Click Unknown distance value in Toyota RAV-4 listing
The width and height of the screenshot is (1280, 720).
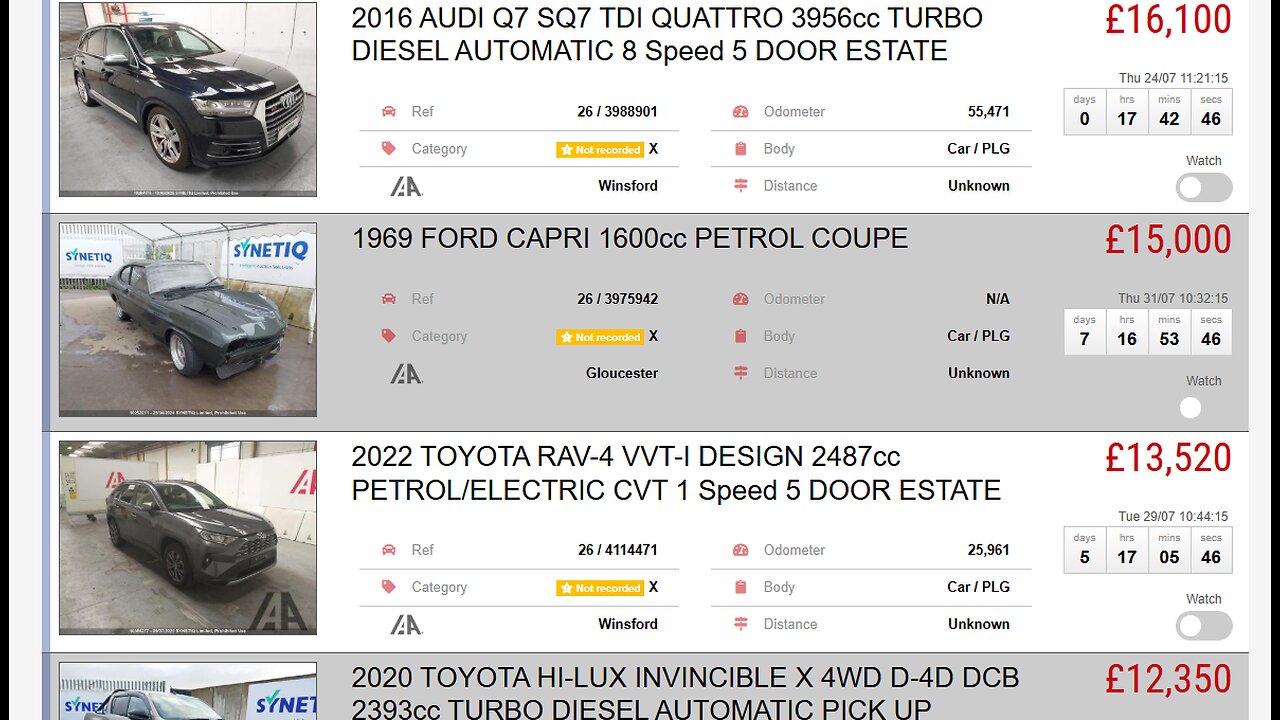tap(979, 624)
